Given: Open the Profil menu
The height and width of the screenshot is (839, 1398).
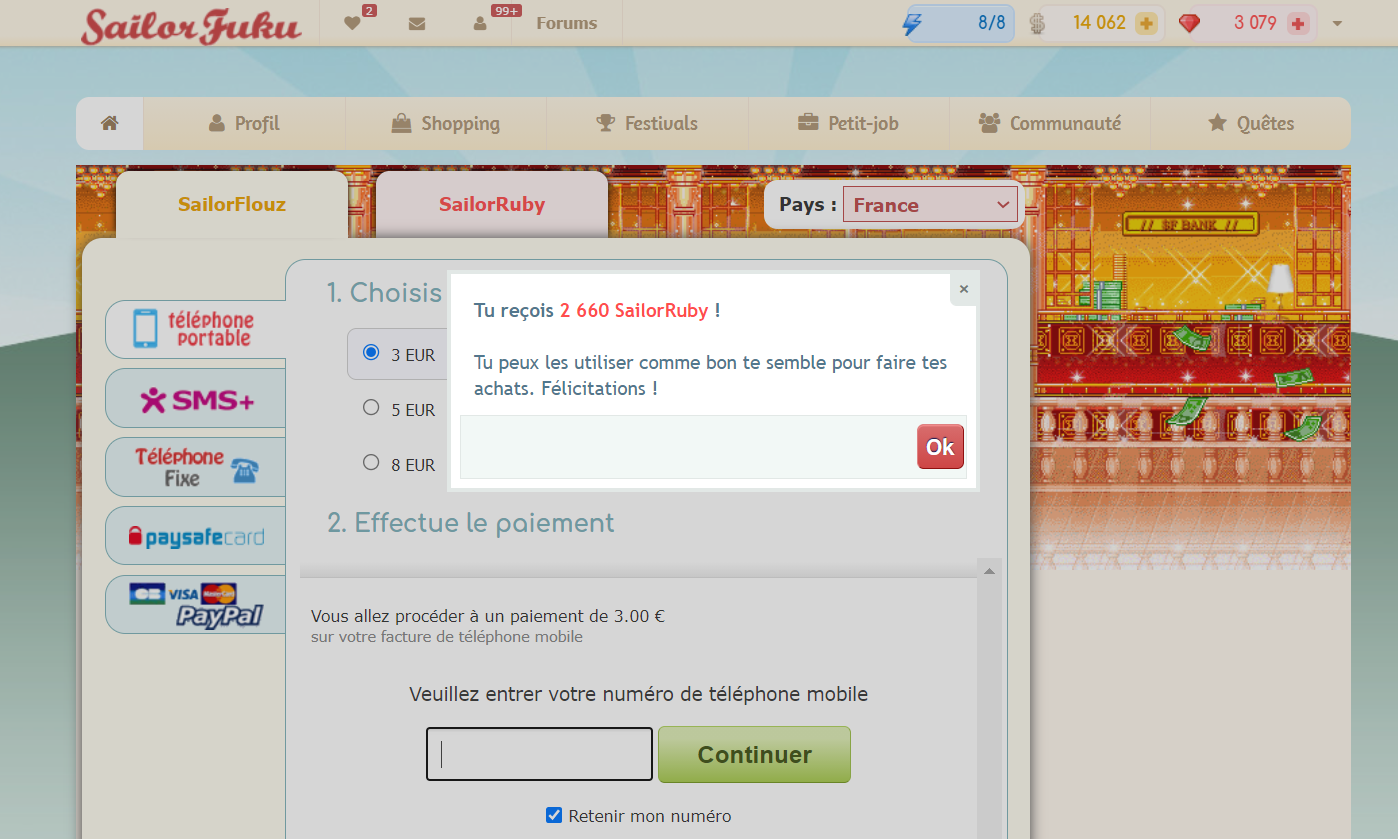Looking at the screenshot, I should click(244, 123).
